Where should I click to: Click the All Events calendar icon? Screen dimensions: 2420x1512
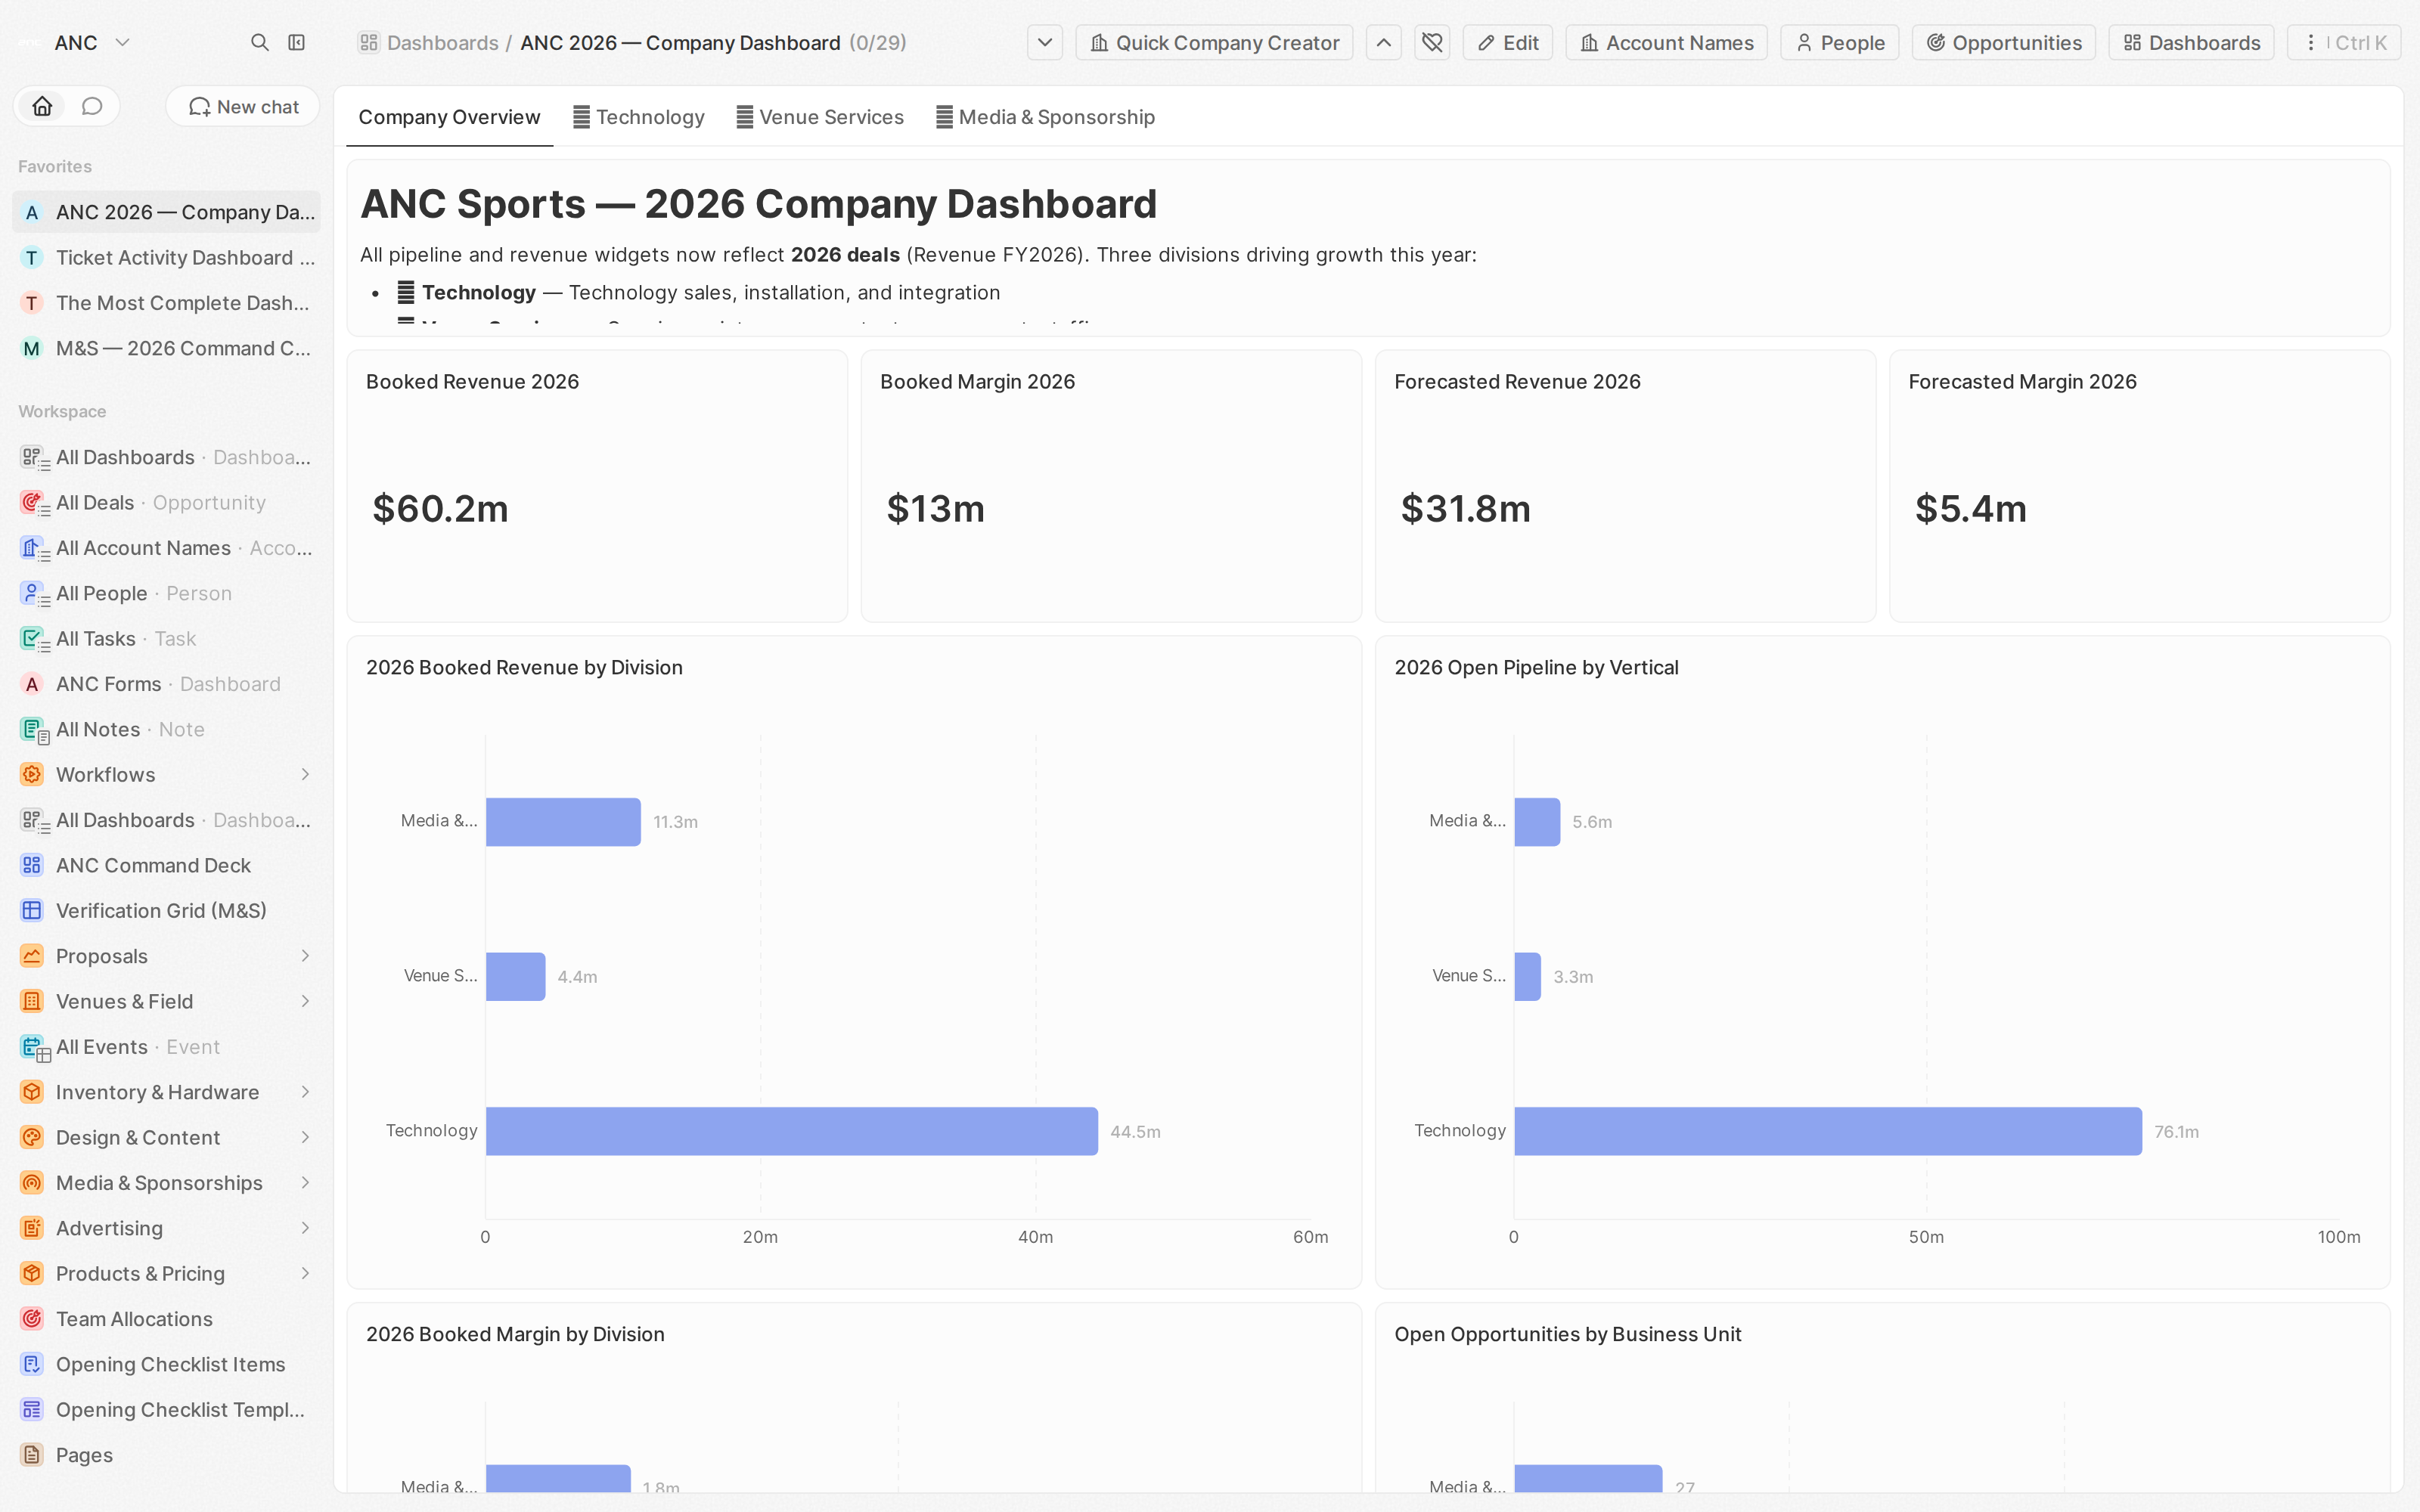[32, 1047]
